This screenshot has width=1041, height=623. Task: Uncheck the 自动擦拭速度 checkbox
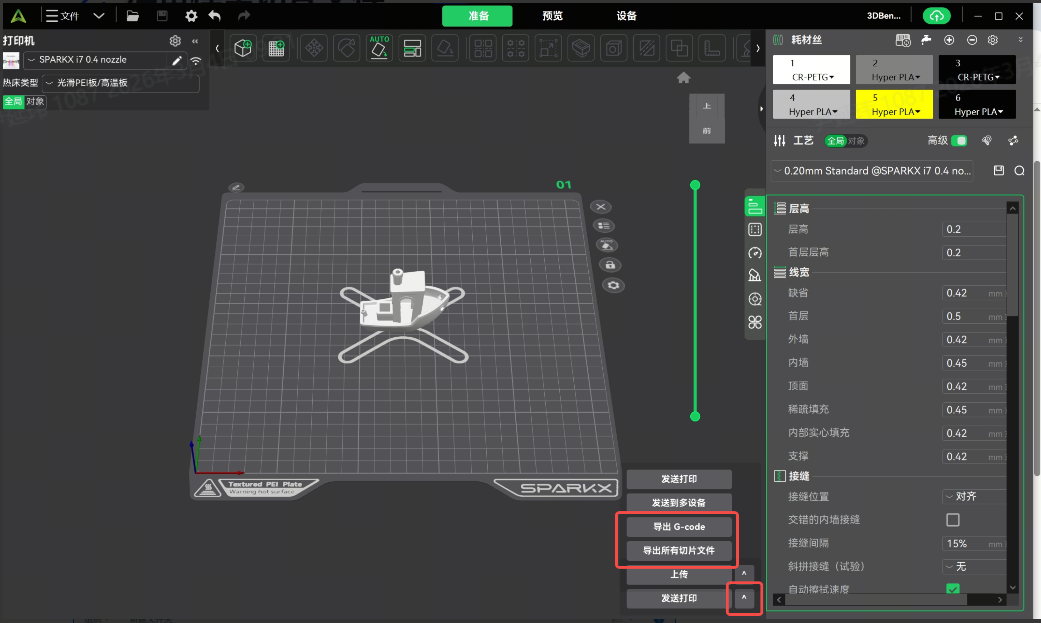point(952,589)
